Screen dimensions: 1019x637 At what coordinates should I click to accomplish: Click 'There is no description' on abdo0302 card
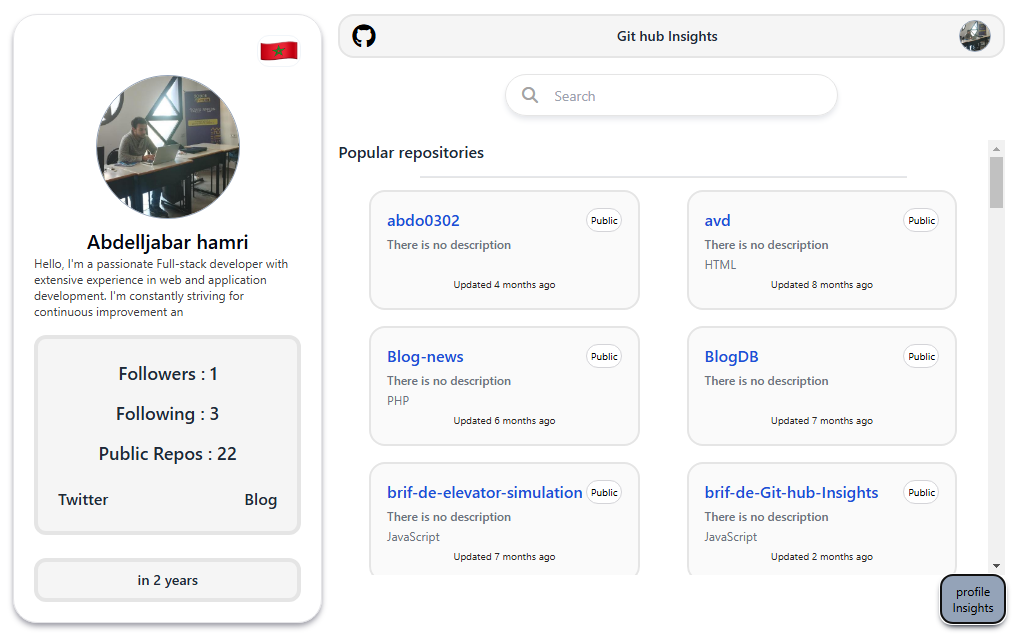click(x=449, y=245)
